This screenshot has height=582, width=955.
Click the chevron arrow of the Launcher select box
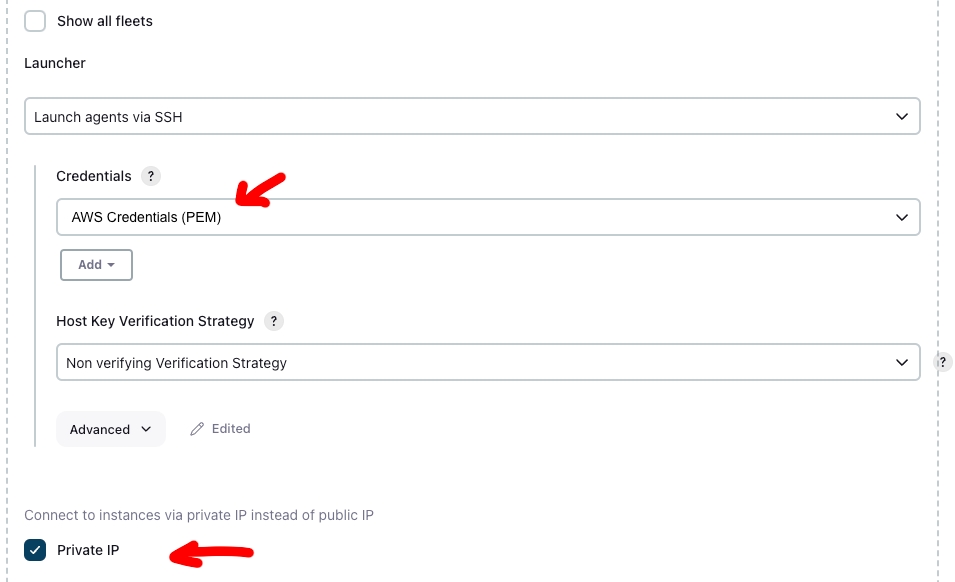901,117
